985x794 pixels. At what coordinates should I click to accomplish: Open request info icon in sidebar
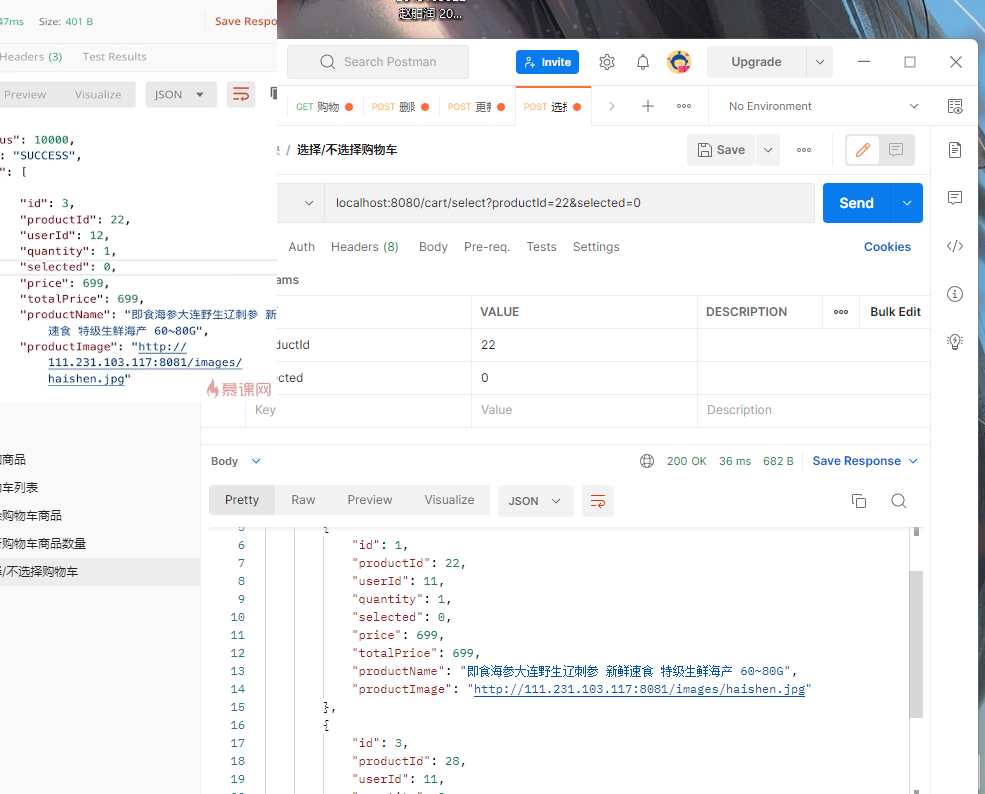[x=955, y=293]
